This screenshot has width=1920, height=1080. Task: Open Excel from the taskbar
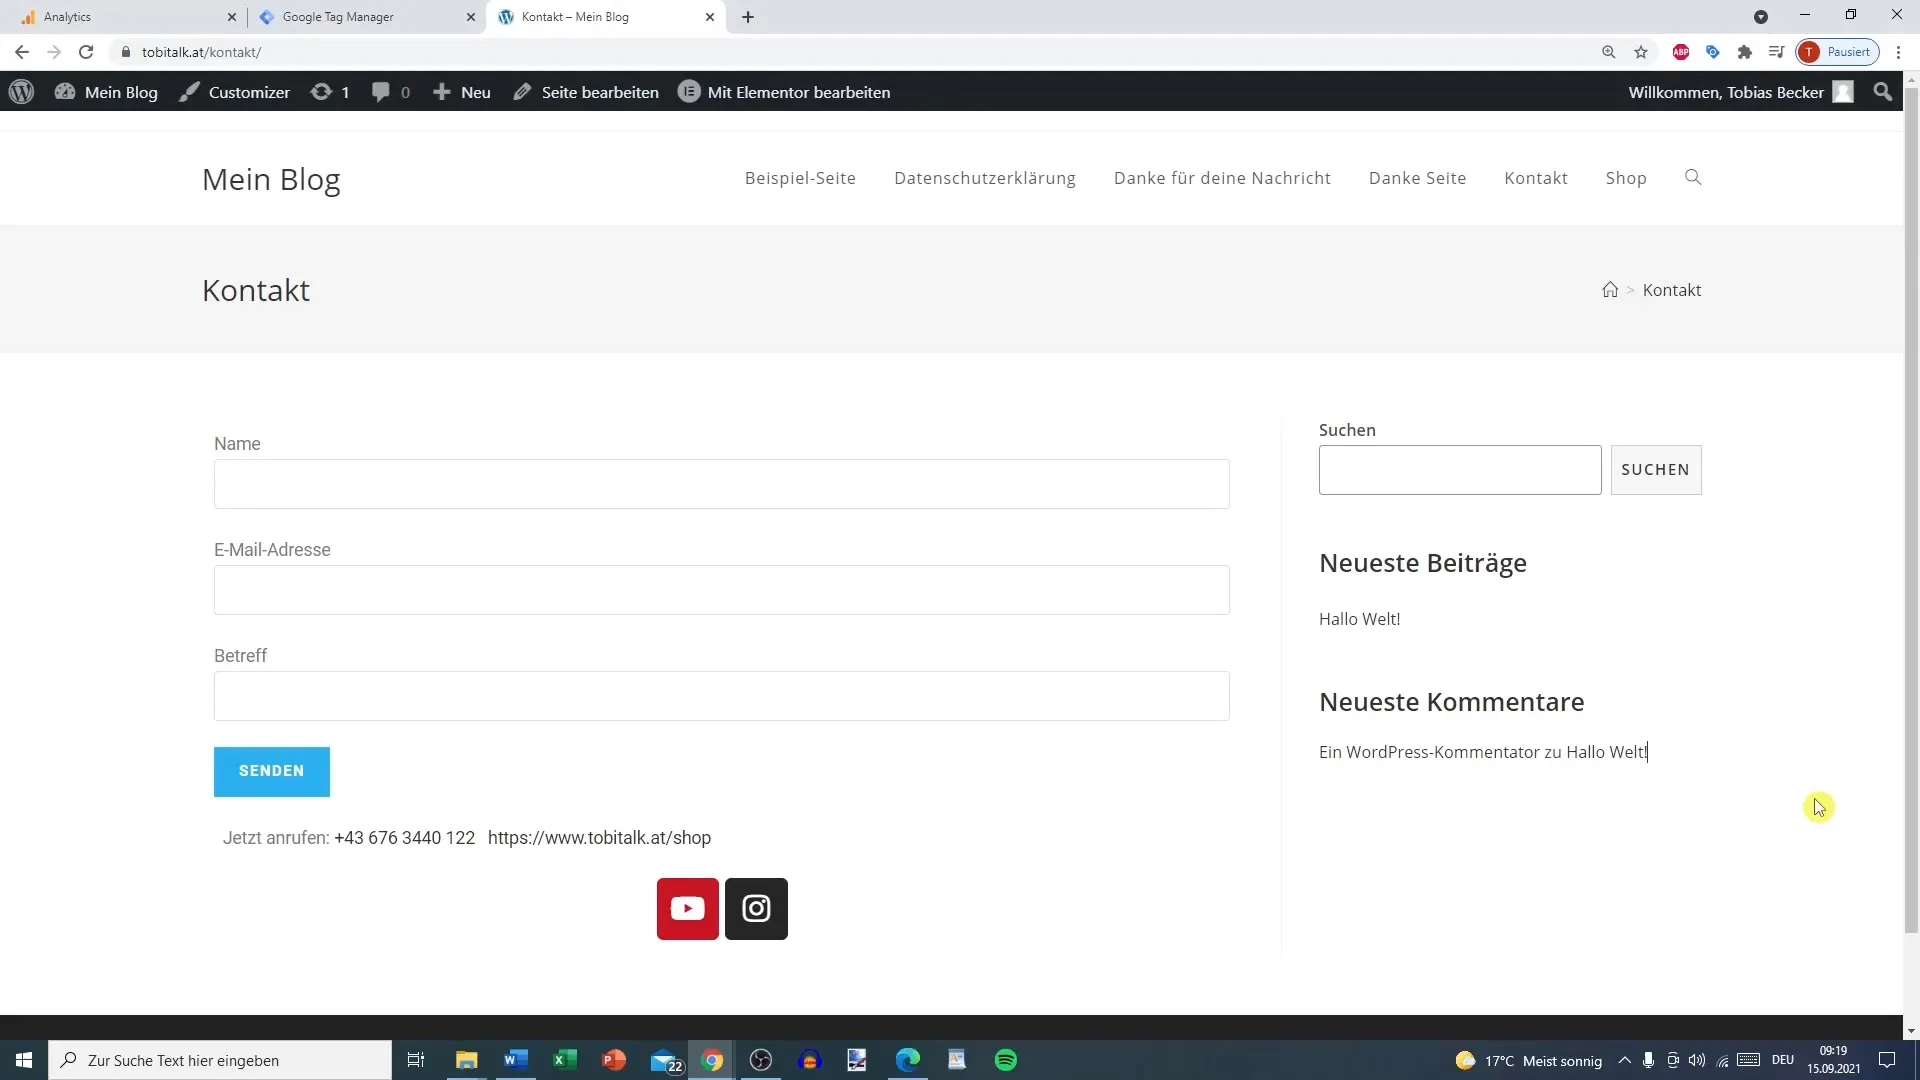coord(565,1060)
